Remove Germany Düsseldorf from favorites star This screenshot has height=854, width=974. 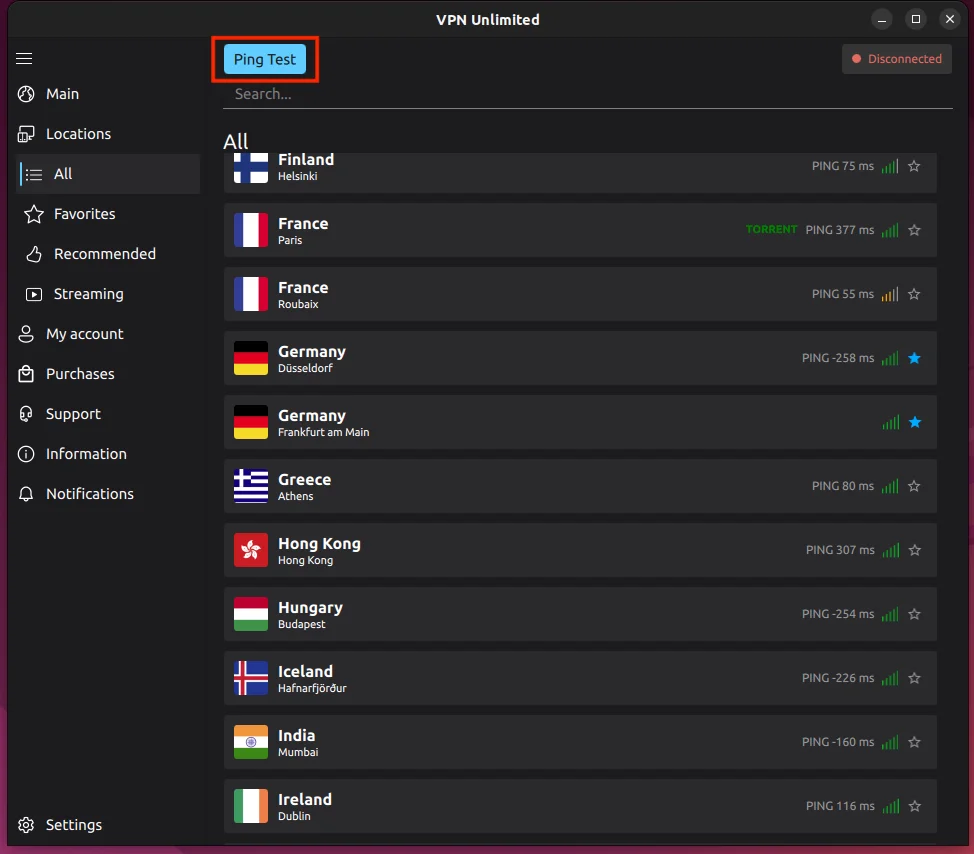click(x=914, y=358)
